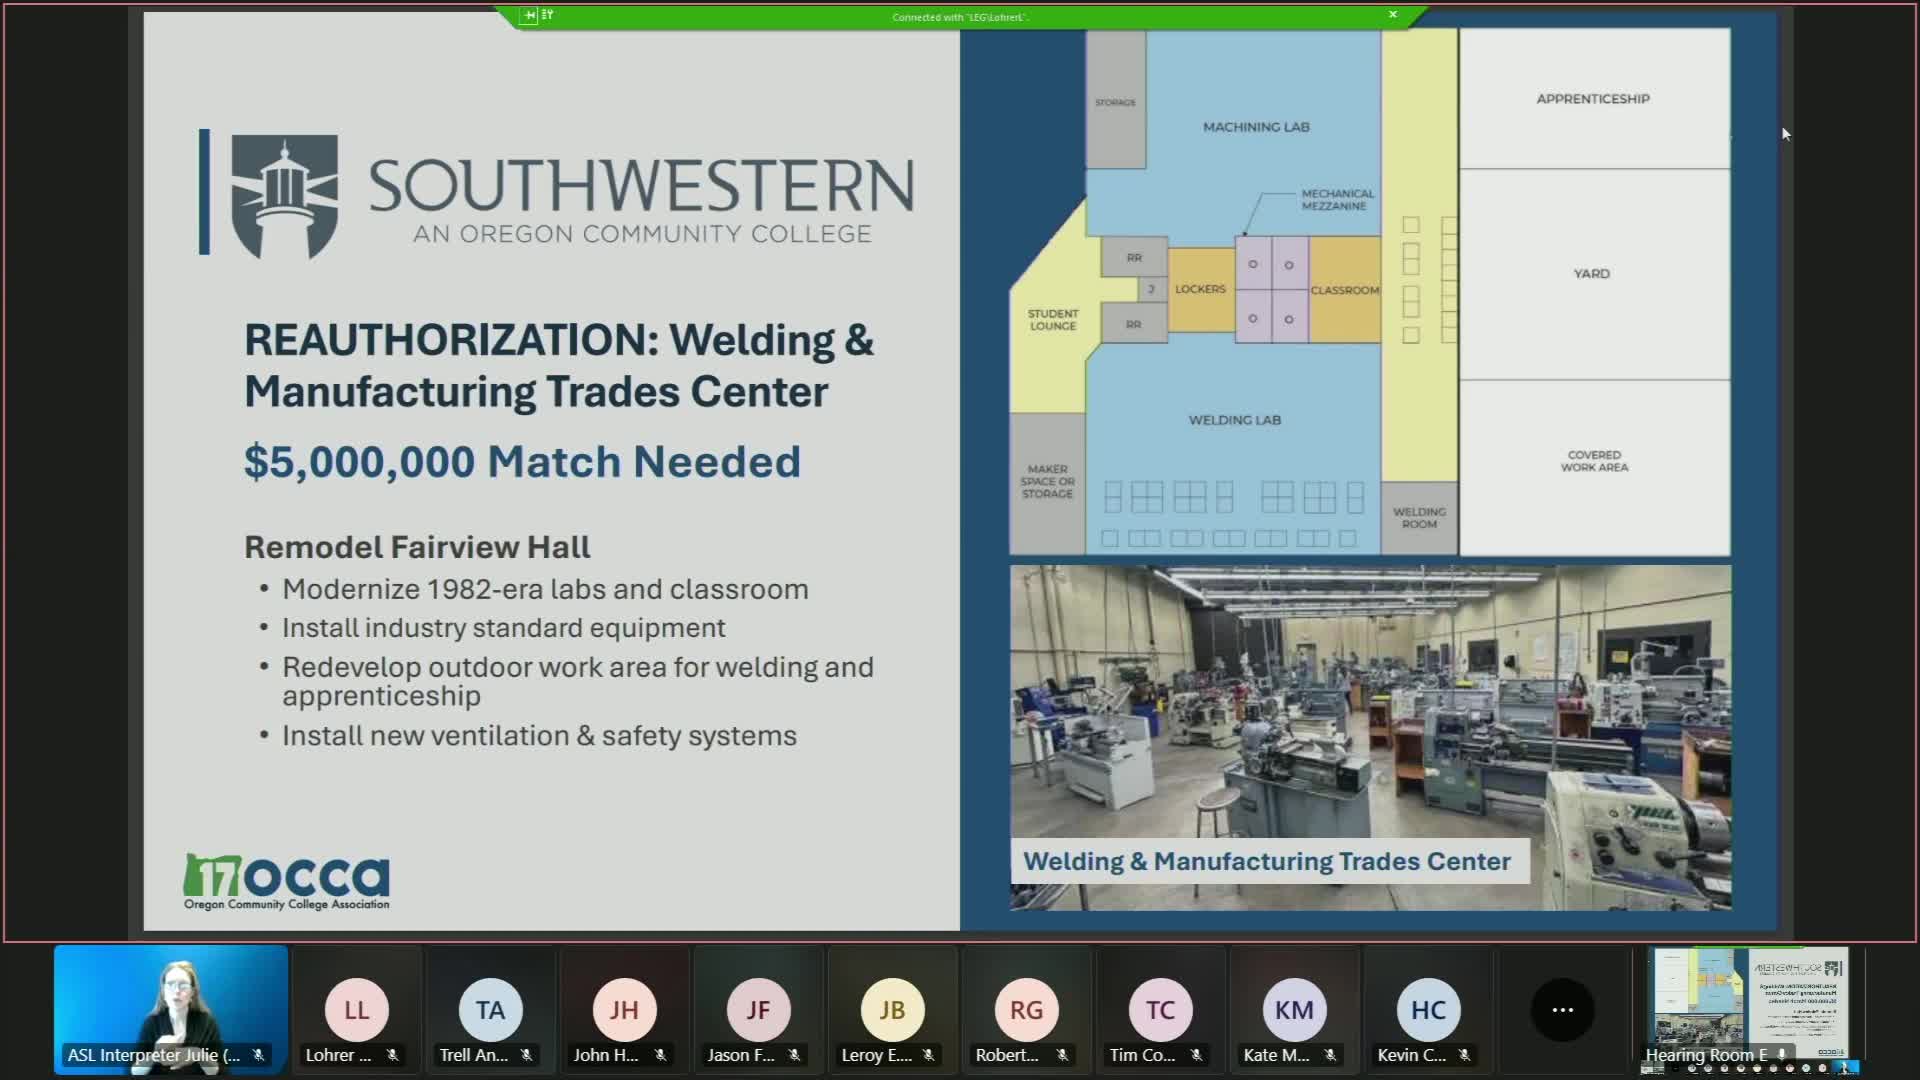The height and width of the screenshot is (1080, 1920).
Task: Click the JB participant avatar
Action: click(x=893, y=1010)
